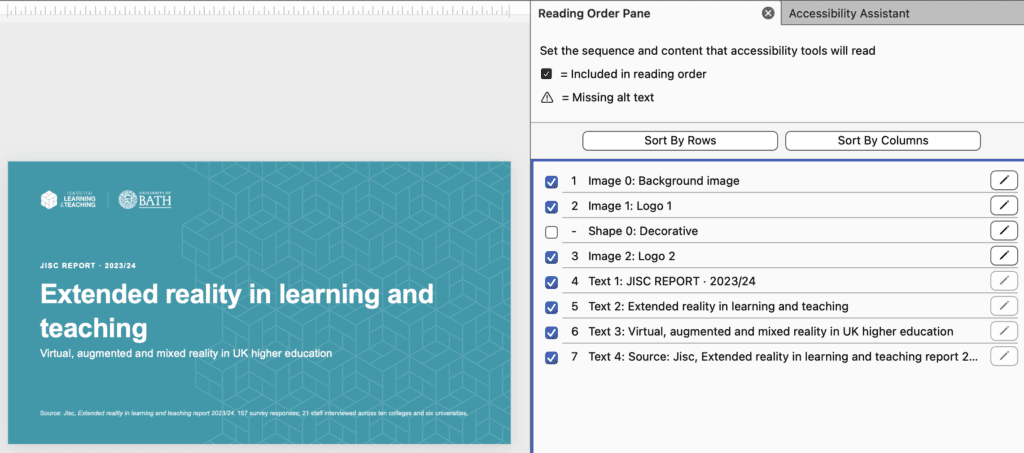
Task: Click the University of Bath logo on slide
Action: [145, 200]
